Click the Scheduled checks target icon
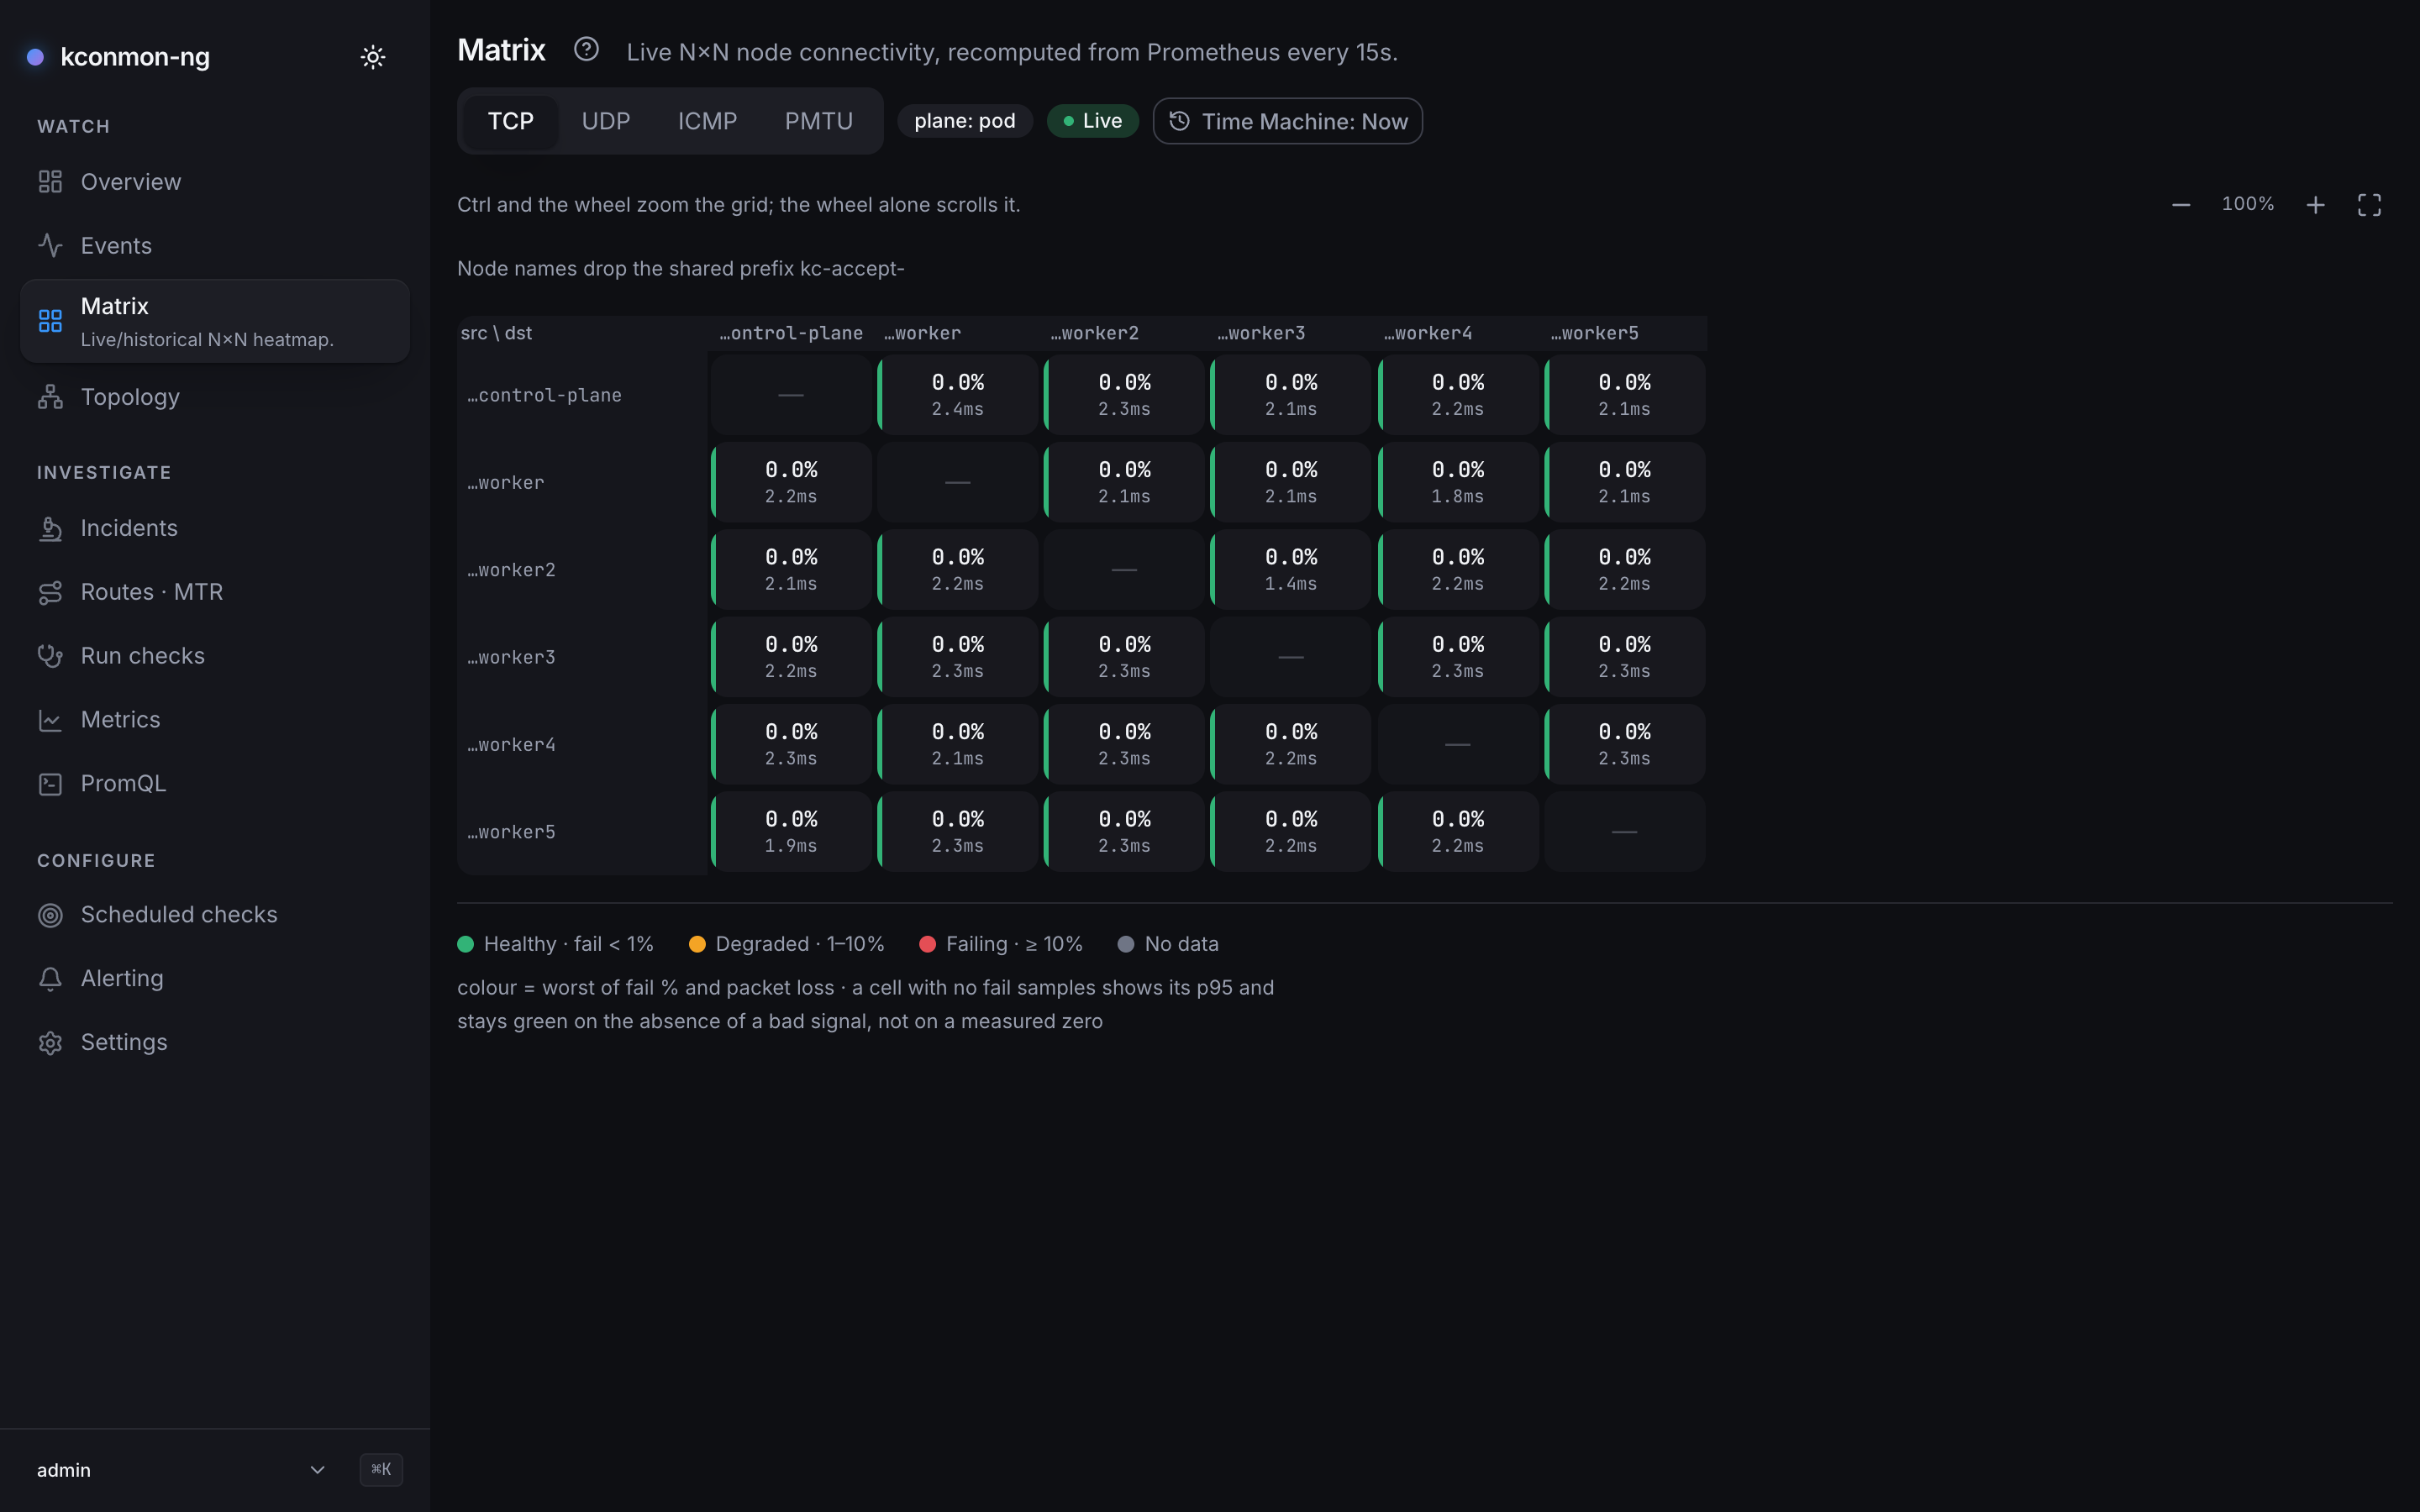Screen dimensions: 2420x1512 pyautogui.click(x=50, y=915)
